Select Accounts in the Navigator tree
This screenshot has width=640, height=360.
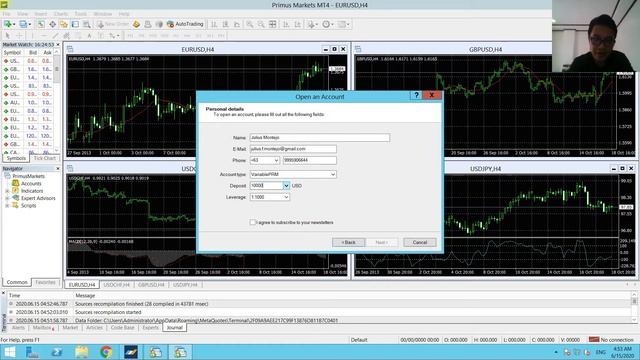click(31, 184)
